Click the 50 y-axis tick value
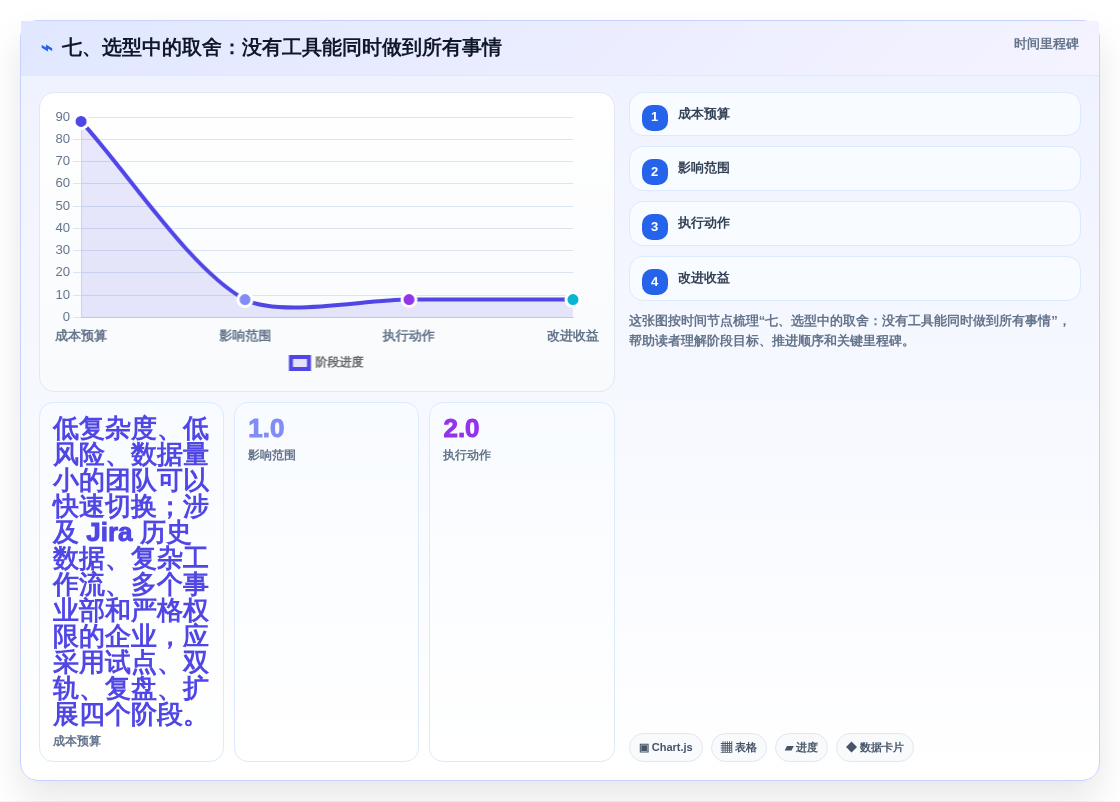The width and height of the screenshot is (1120, 802). point(63,206)
